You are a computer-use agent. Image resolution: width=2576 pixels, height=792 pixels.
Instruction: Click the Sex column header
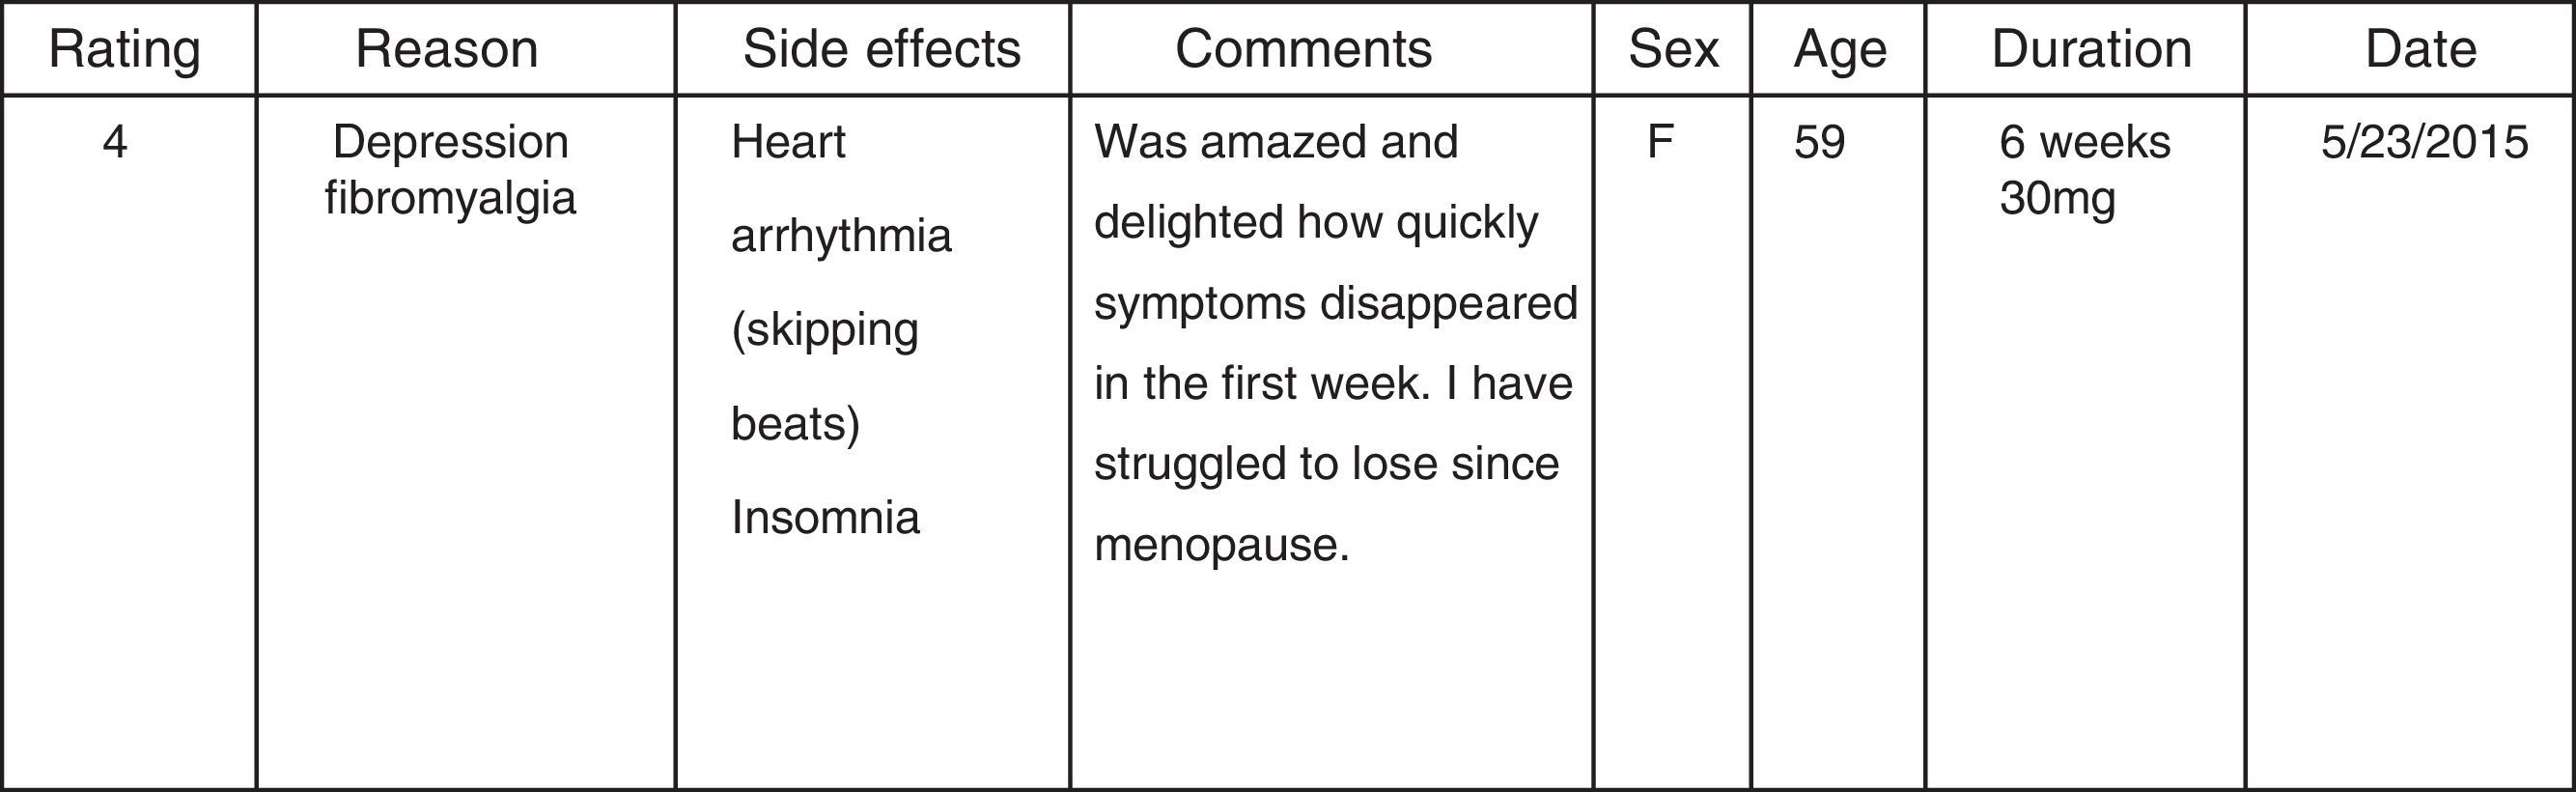coord(1673,49)
